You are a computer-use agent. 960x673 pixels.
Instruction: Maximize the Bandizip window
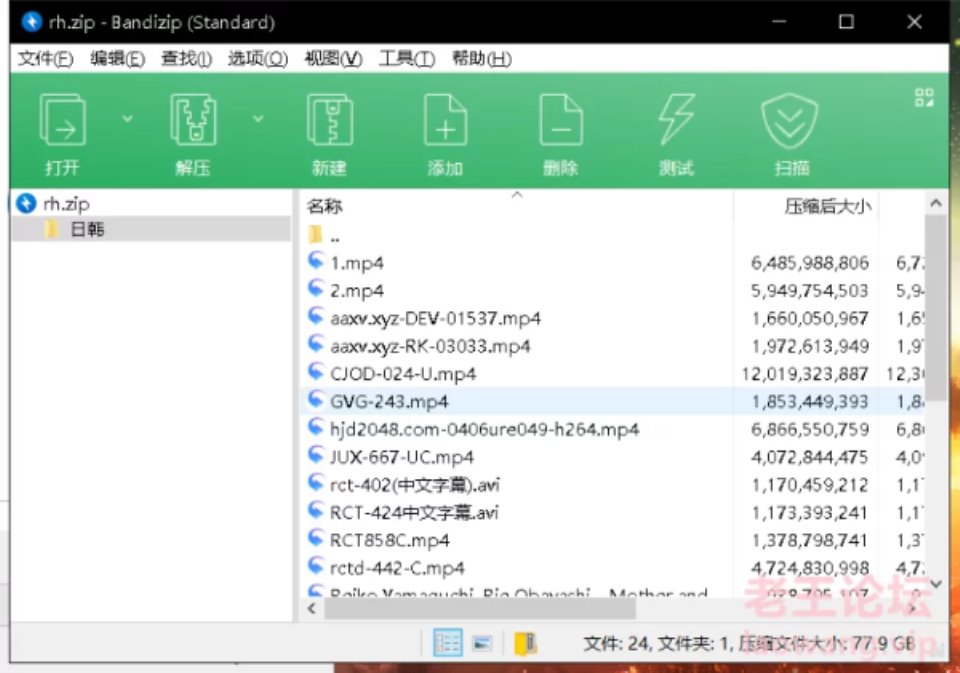846,22
